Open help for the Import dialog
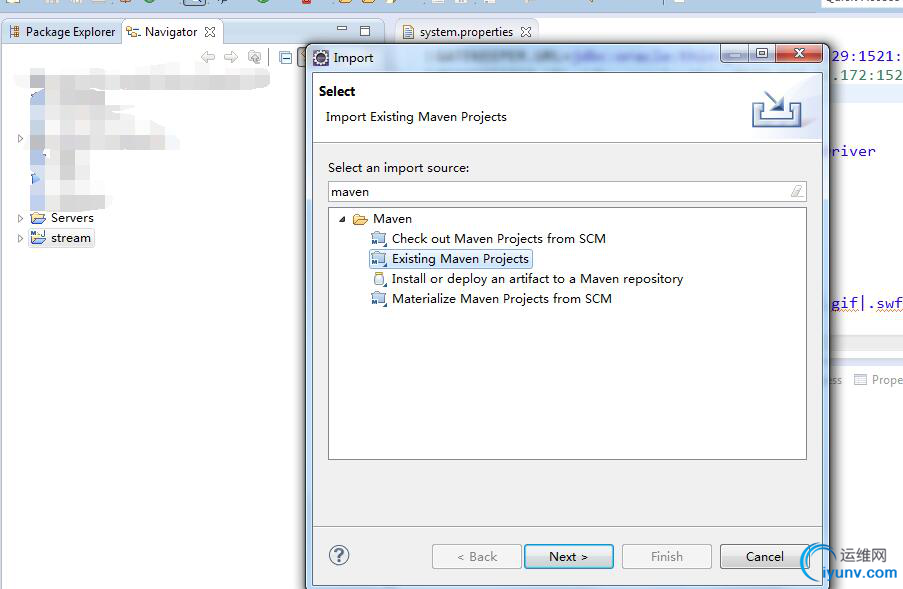 point(339,556)
